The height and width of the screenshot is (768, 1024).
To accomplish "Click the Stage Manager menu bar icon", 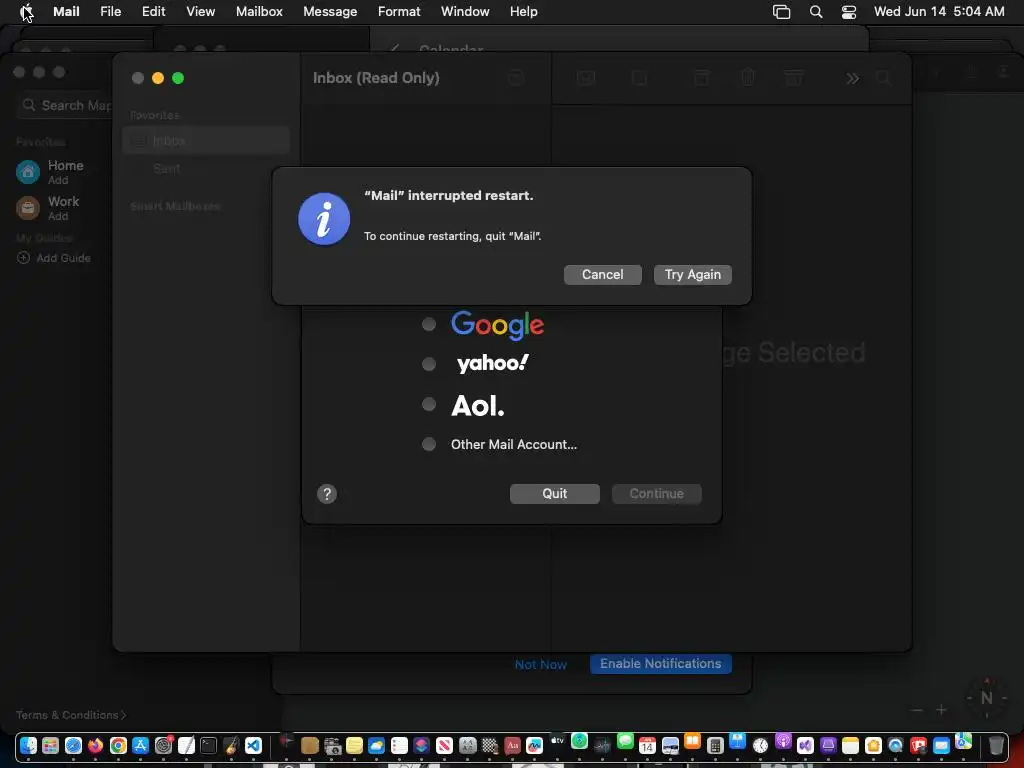I will point(781,12).
